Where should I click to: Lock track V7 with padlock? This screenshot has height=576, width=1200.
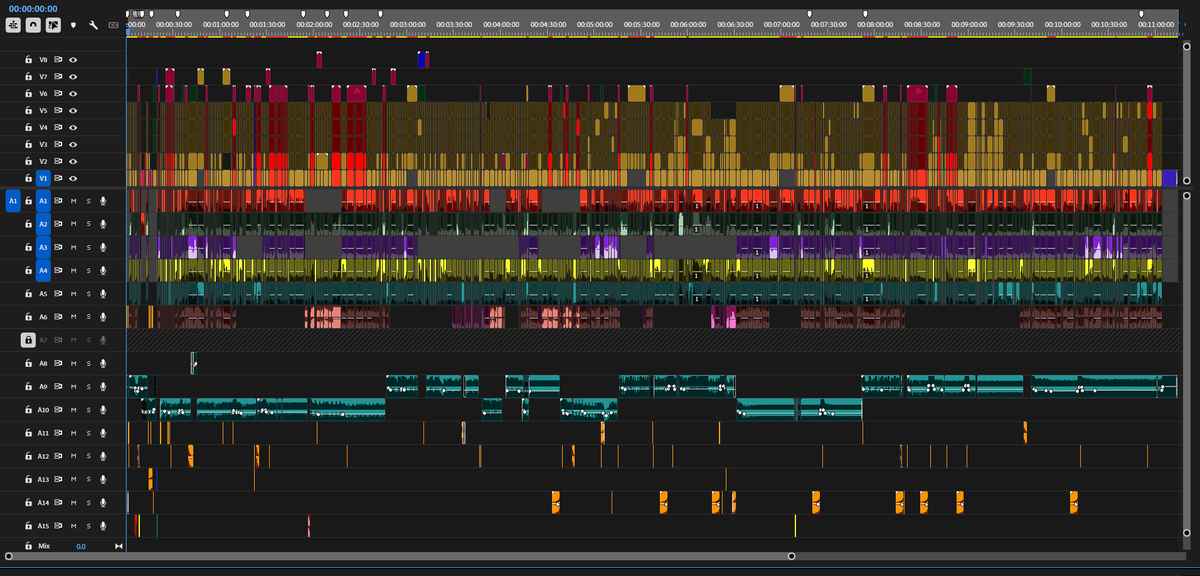(29, 76)
